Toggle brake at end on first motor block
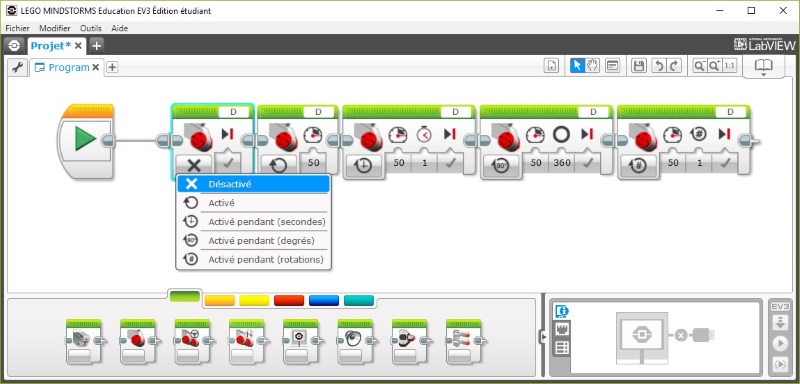Viewport: 800px width, 384px height. (227, 164)
